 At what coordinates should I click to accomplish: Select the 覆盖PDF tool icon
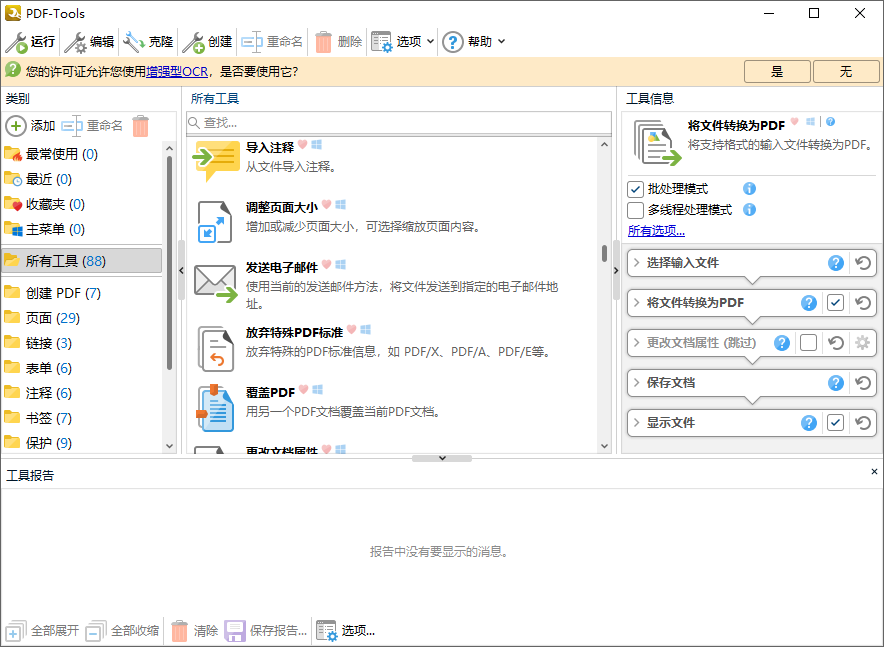point(215,409)
